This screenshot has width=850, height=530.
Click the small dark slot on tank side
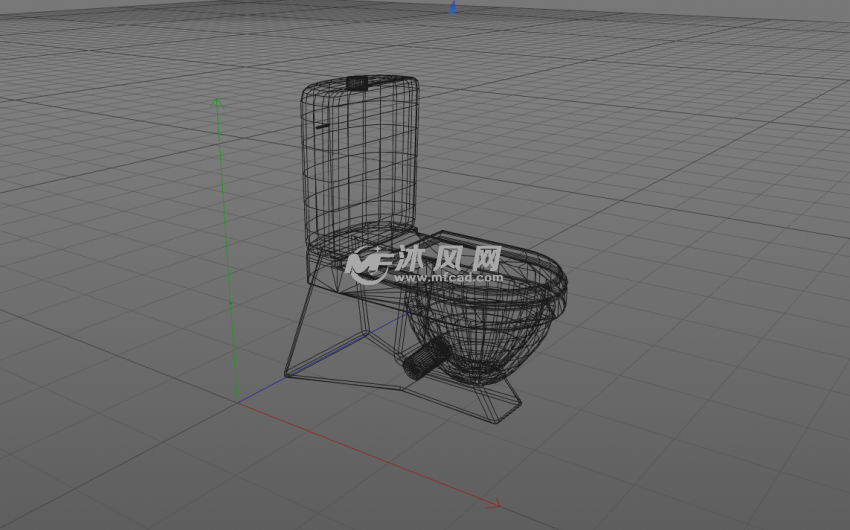(x=322, y=126)
